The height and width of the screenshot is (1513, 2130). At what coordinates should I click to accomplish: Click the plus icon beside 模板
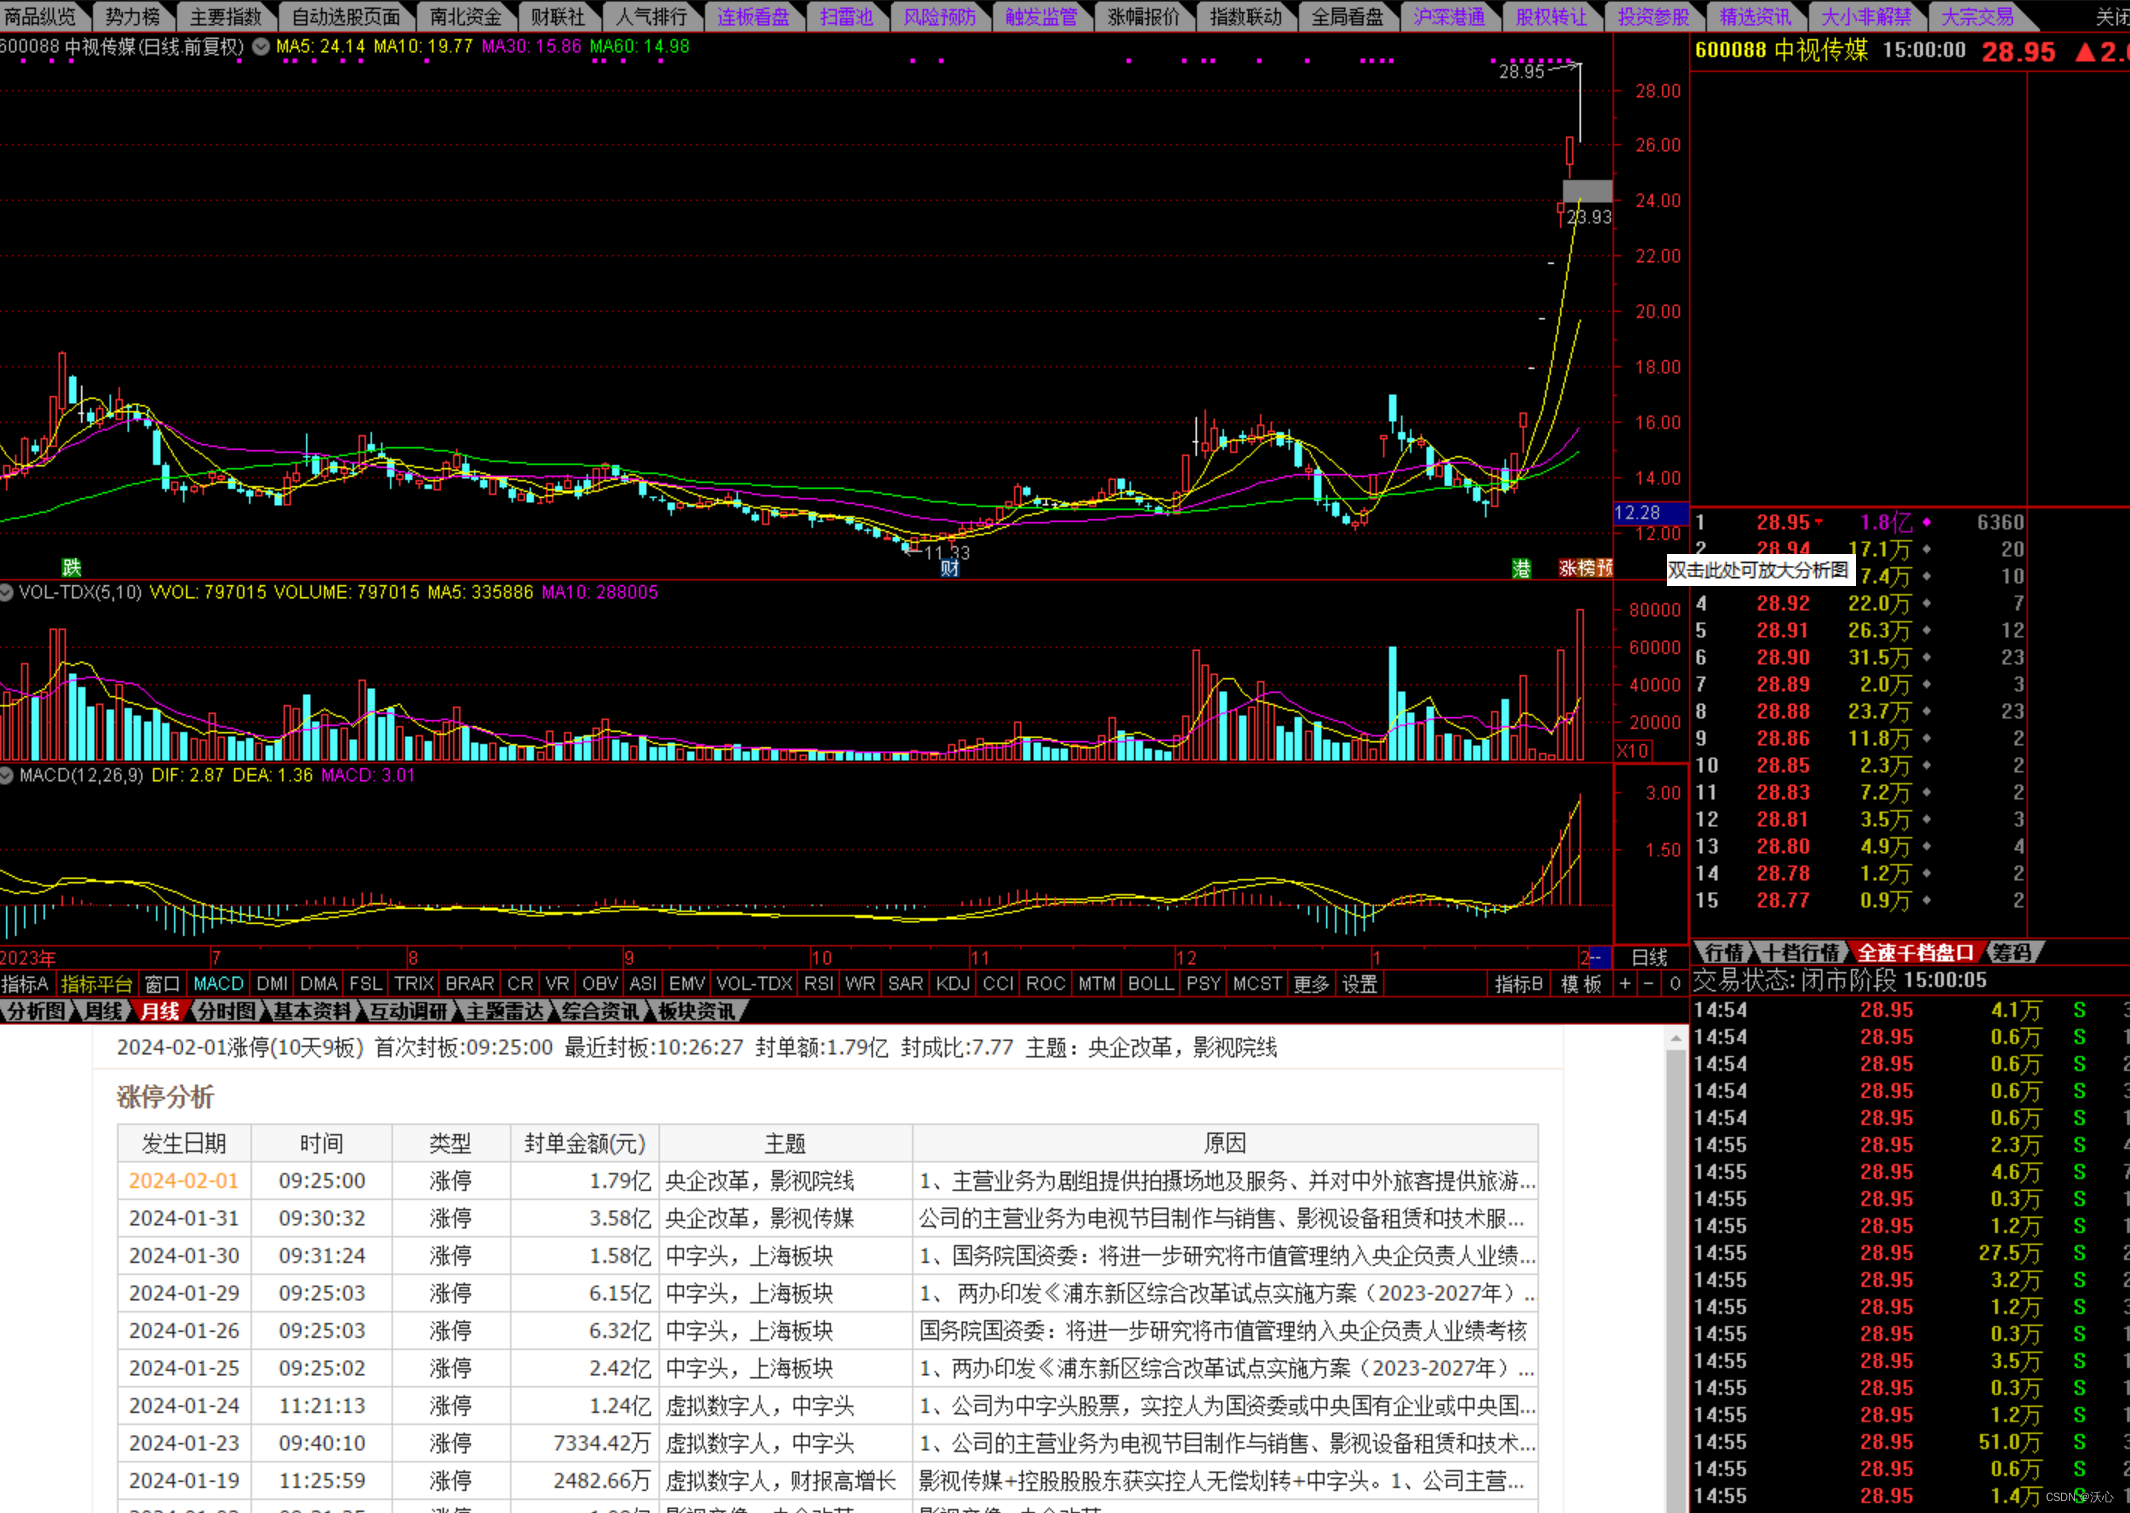pyautogui.click(x=1625, y=984)
